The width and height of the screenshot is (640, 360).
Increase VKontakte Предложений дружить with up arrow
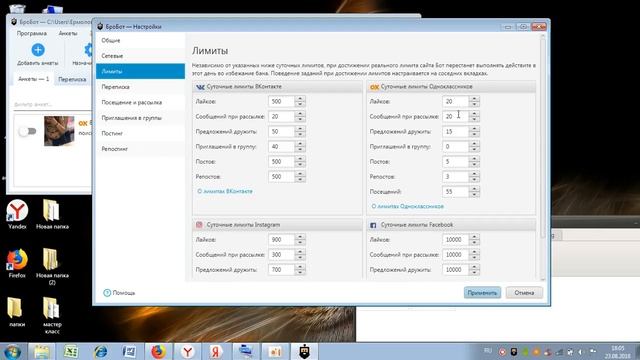[x=300, y=129]
